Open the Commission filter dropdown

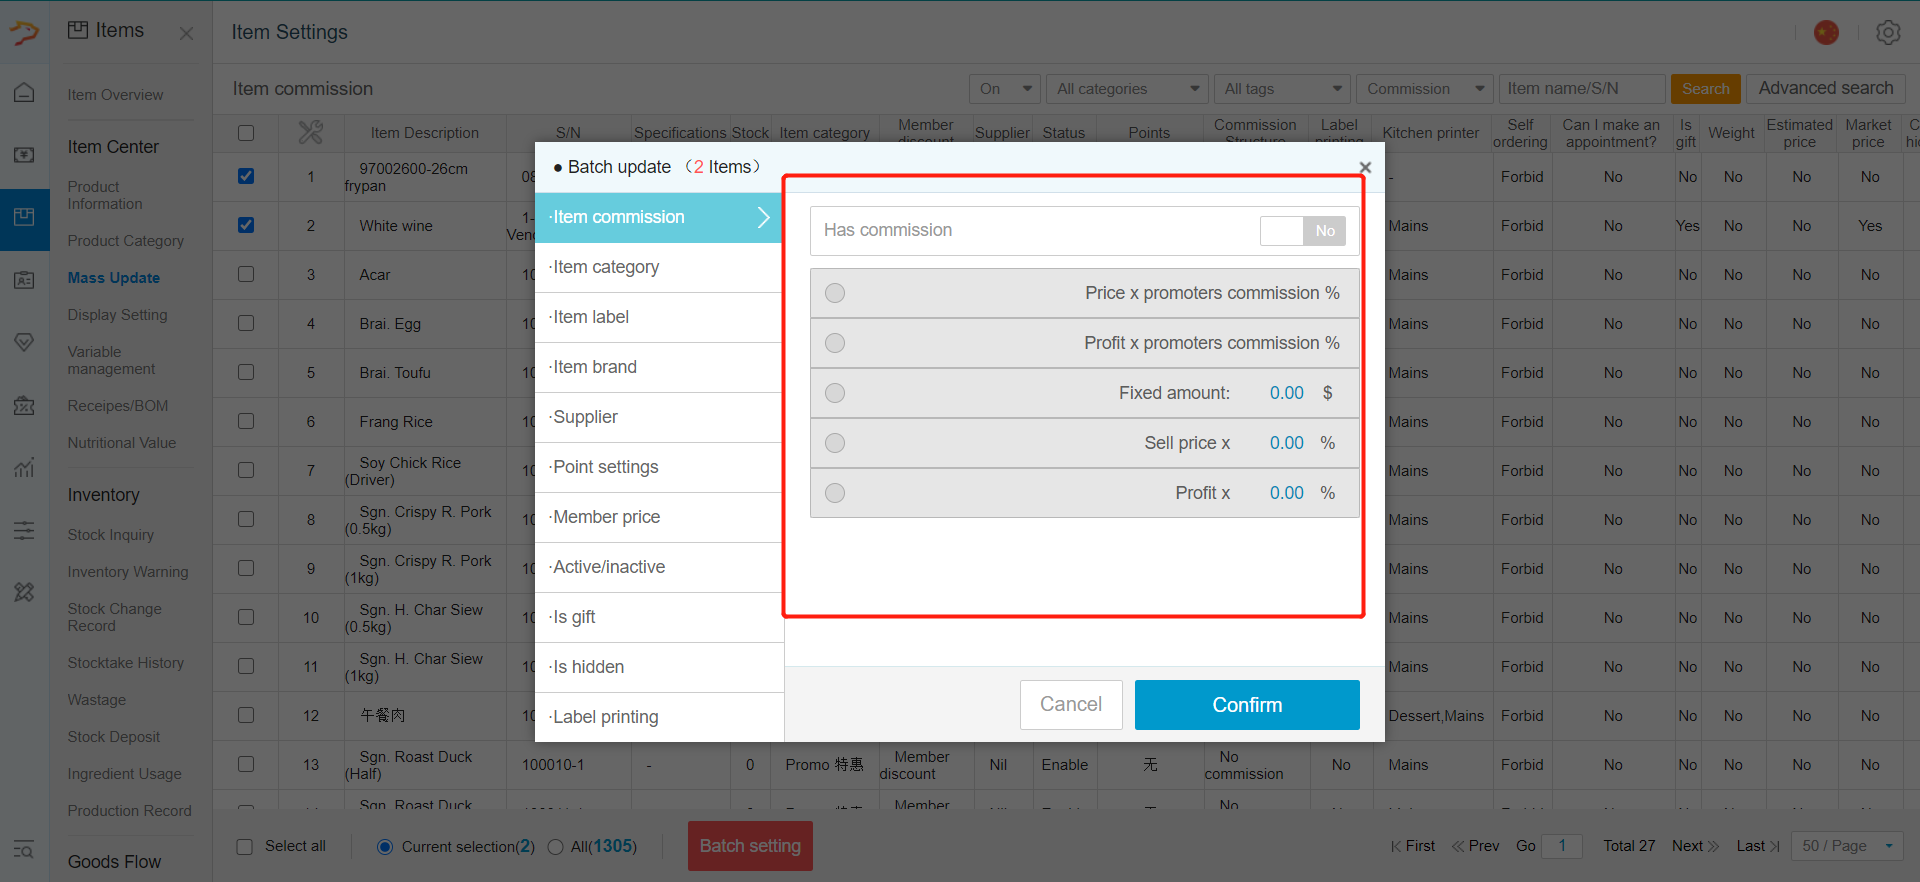click(x=1425, y=89)
